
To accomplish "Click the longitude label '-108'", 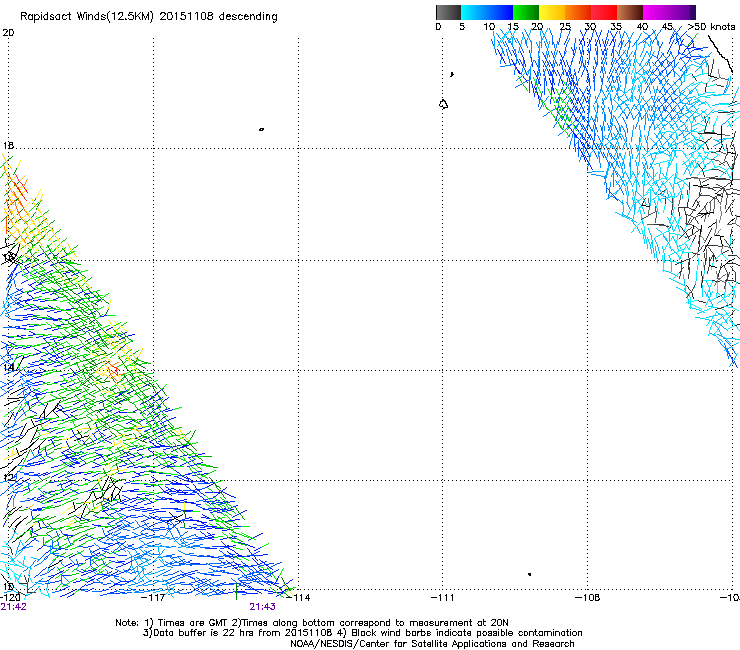I will point(588,597).
